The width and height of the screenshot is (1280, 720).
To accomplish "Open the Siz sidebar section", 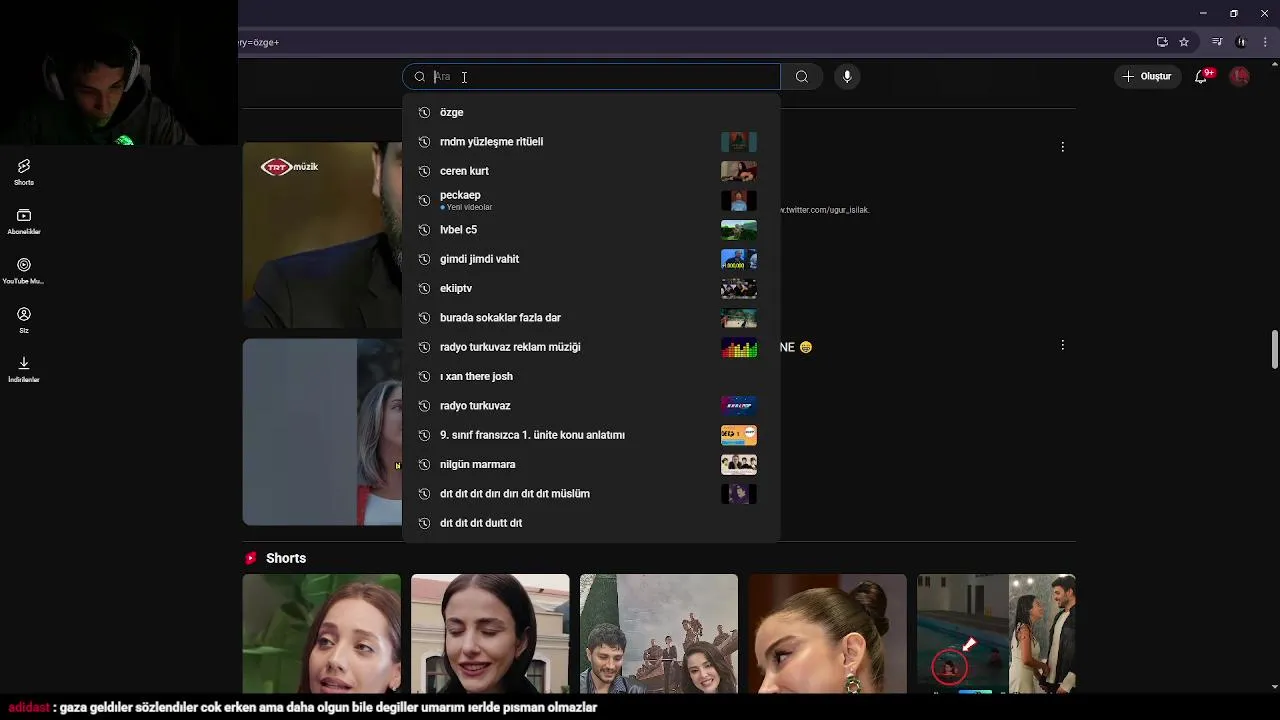I will (24, 320).
